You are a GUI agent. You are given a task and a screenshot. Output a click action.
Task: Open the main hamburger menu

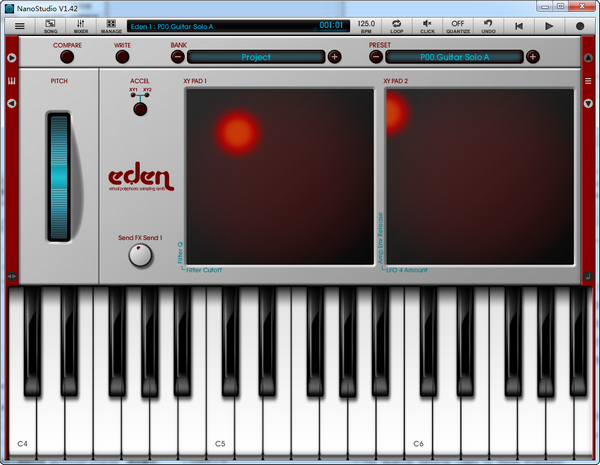click(19, 25)
